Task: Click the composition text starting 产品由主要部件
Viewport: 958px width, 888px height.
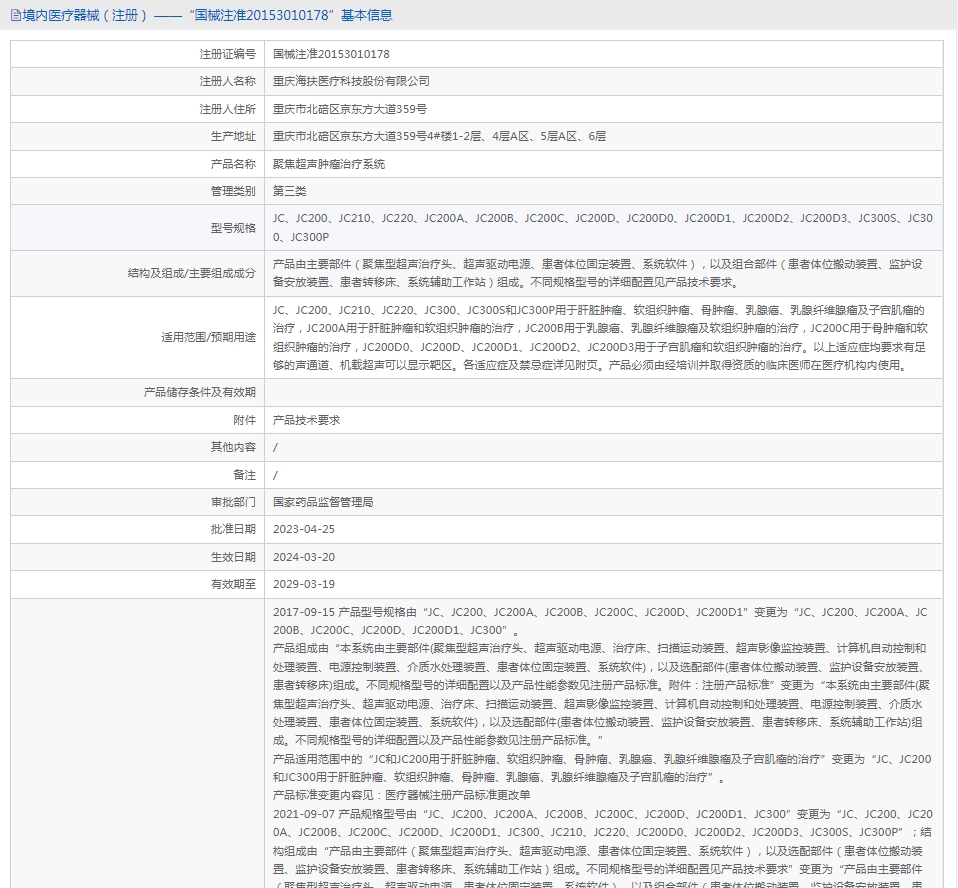Action: 598,273
